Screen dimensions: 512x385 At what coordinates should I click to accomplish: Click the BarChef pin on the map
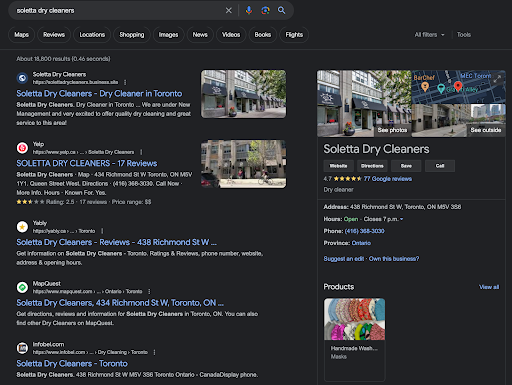(x=425, y=87)
